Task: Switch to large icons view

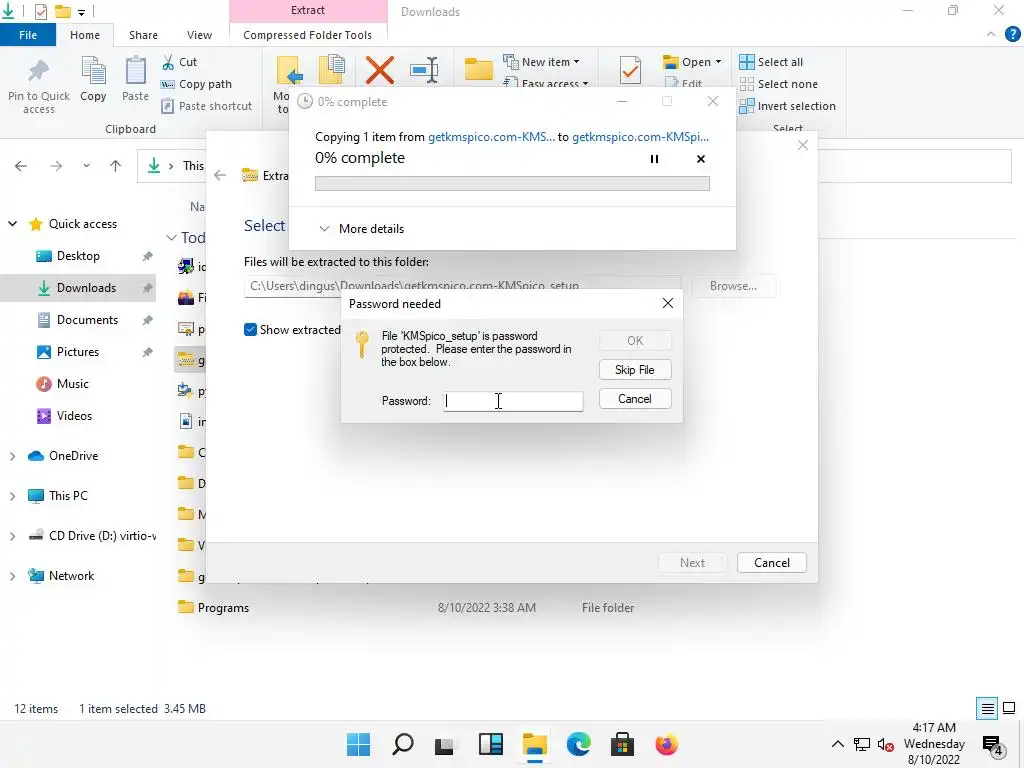Action: pyautogui.click(x=1009, y=709)
